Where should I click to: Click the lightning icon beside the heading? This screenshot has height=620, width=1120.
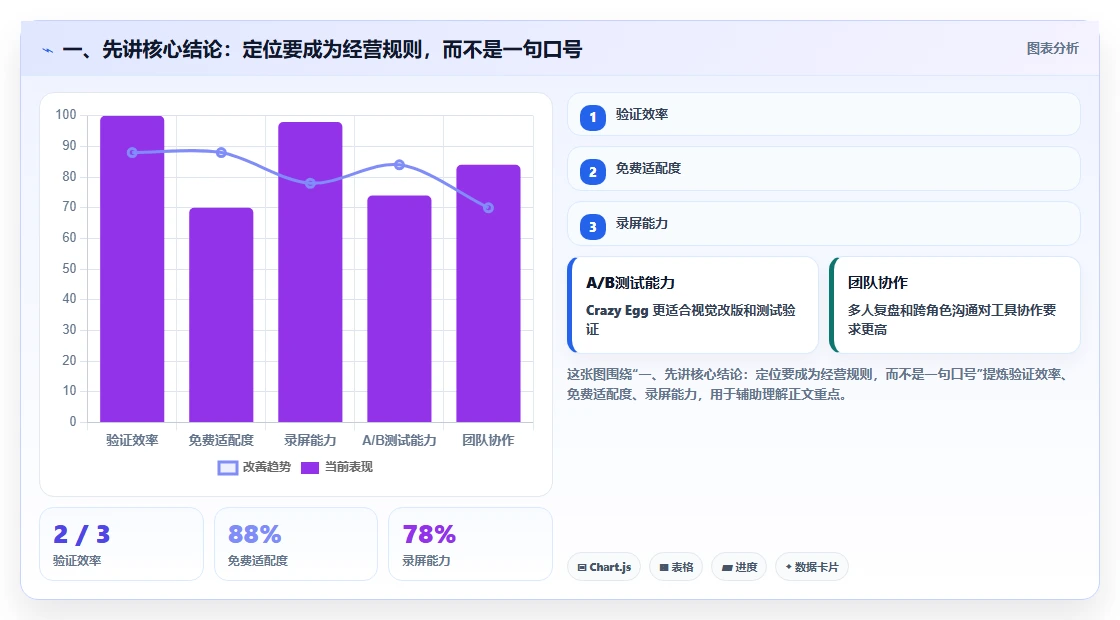pyautogui.click(x=48, y=51)
